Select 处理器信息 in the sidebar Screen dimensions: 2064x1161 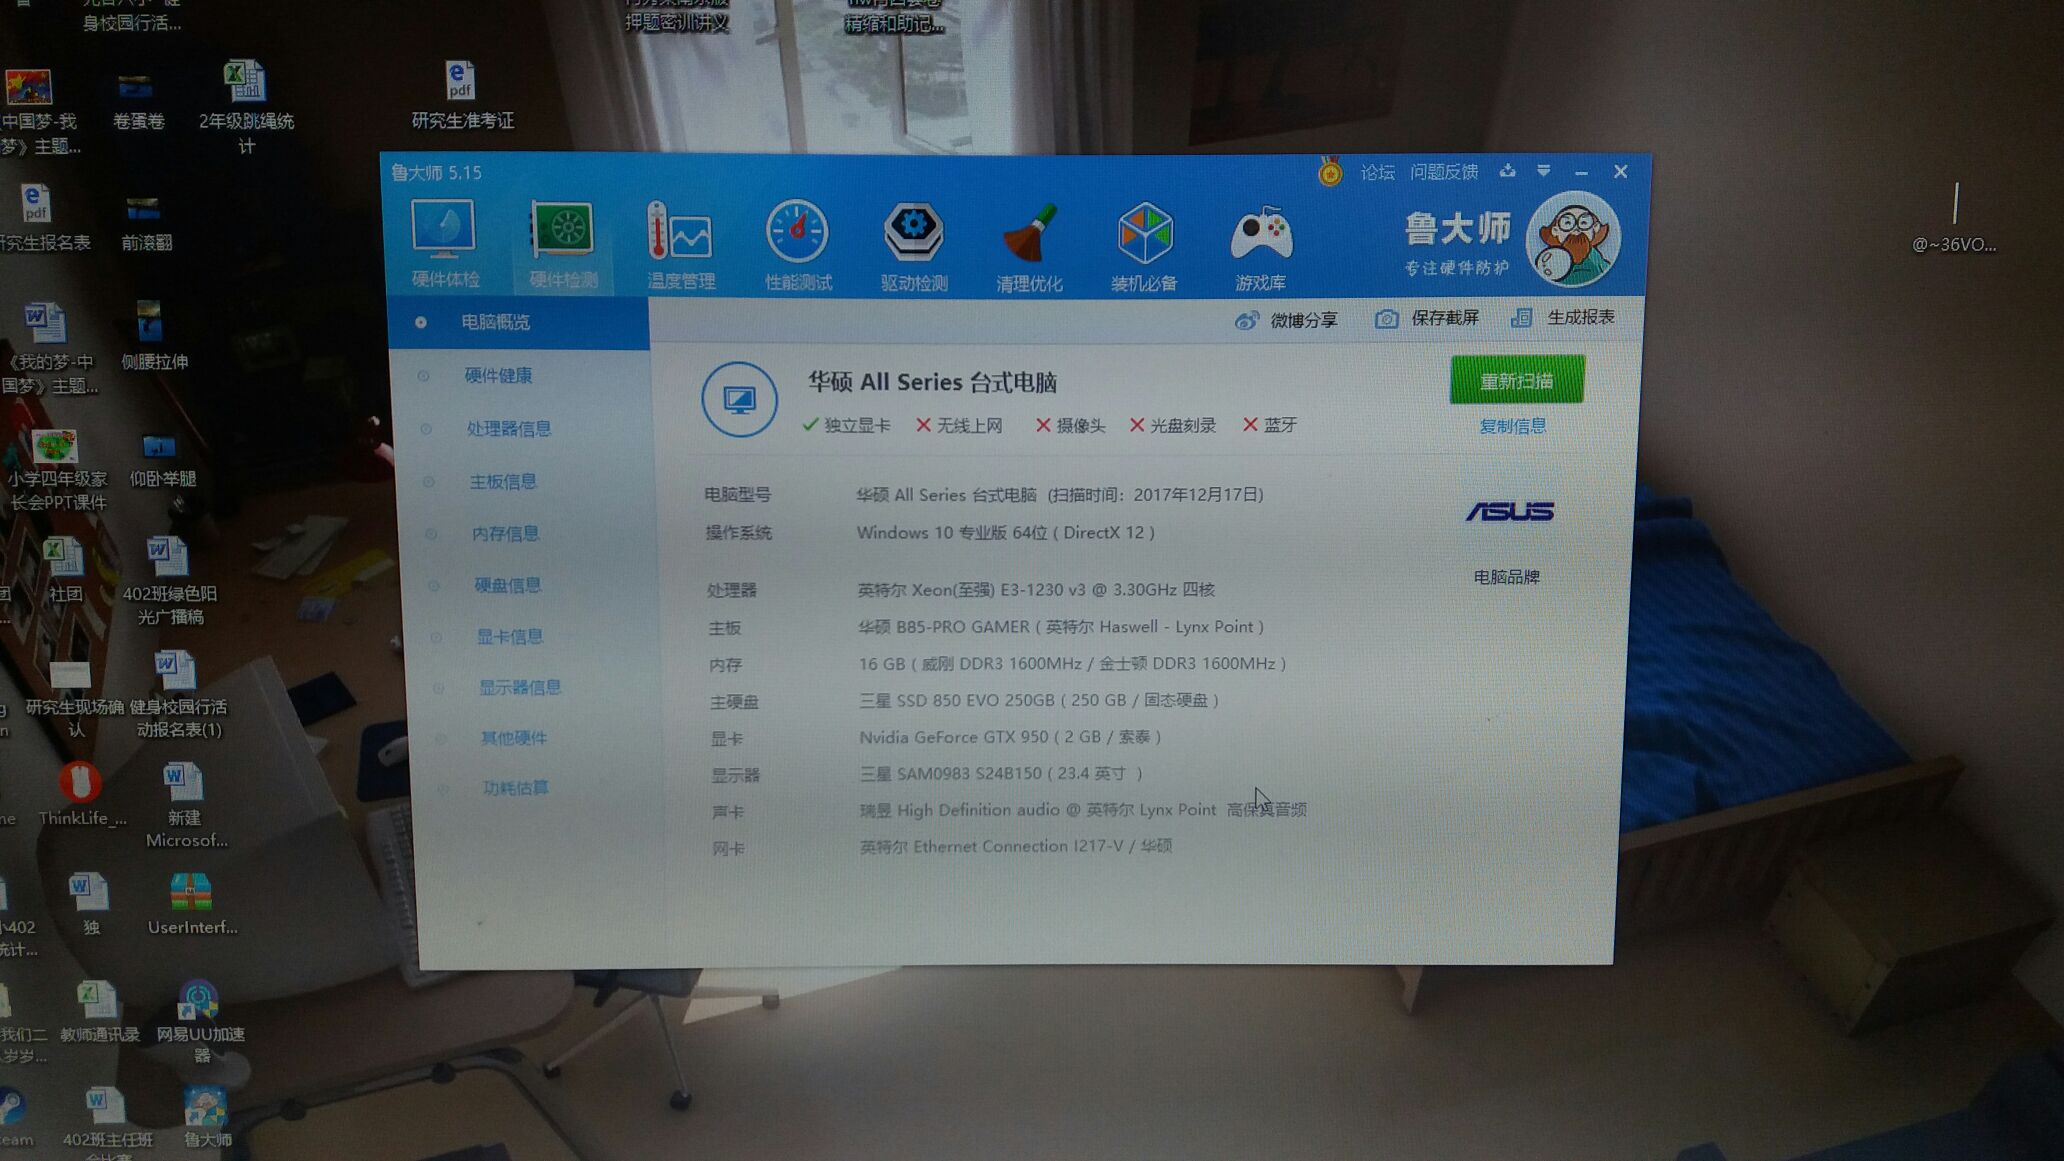tap(510, 428)
